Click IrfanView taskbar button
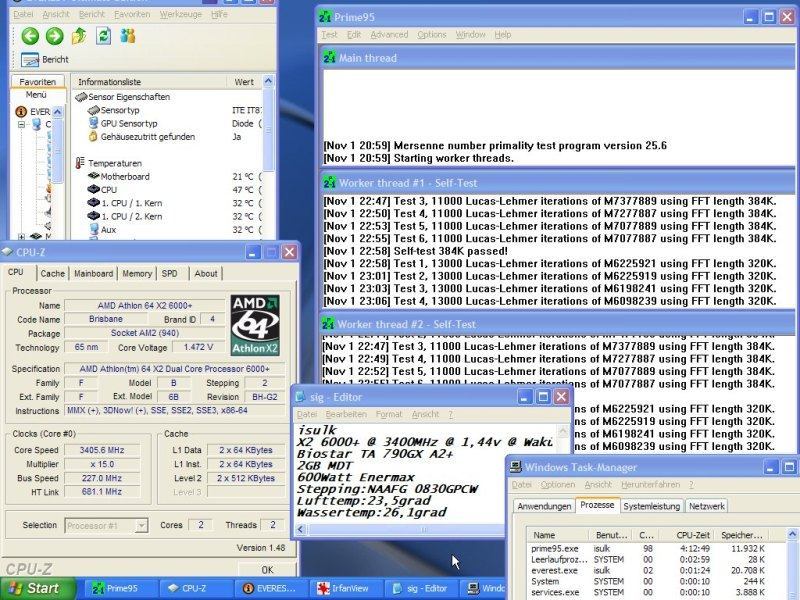 (x=344, y=588)
